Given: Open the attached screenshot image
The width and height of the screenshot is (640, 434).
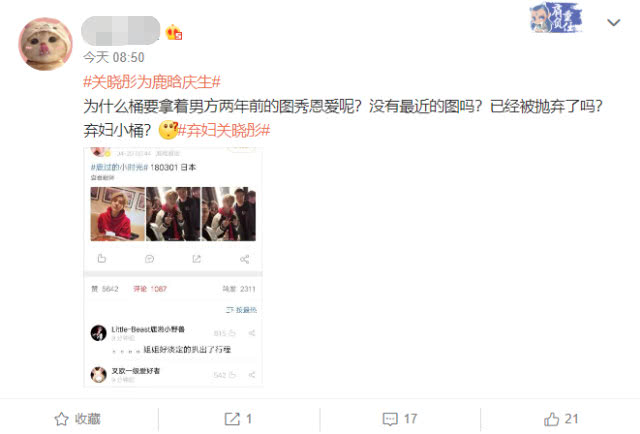Looking at the screenshot, I should coord(173,267).
